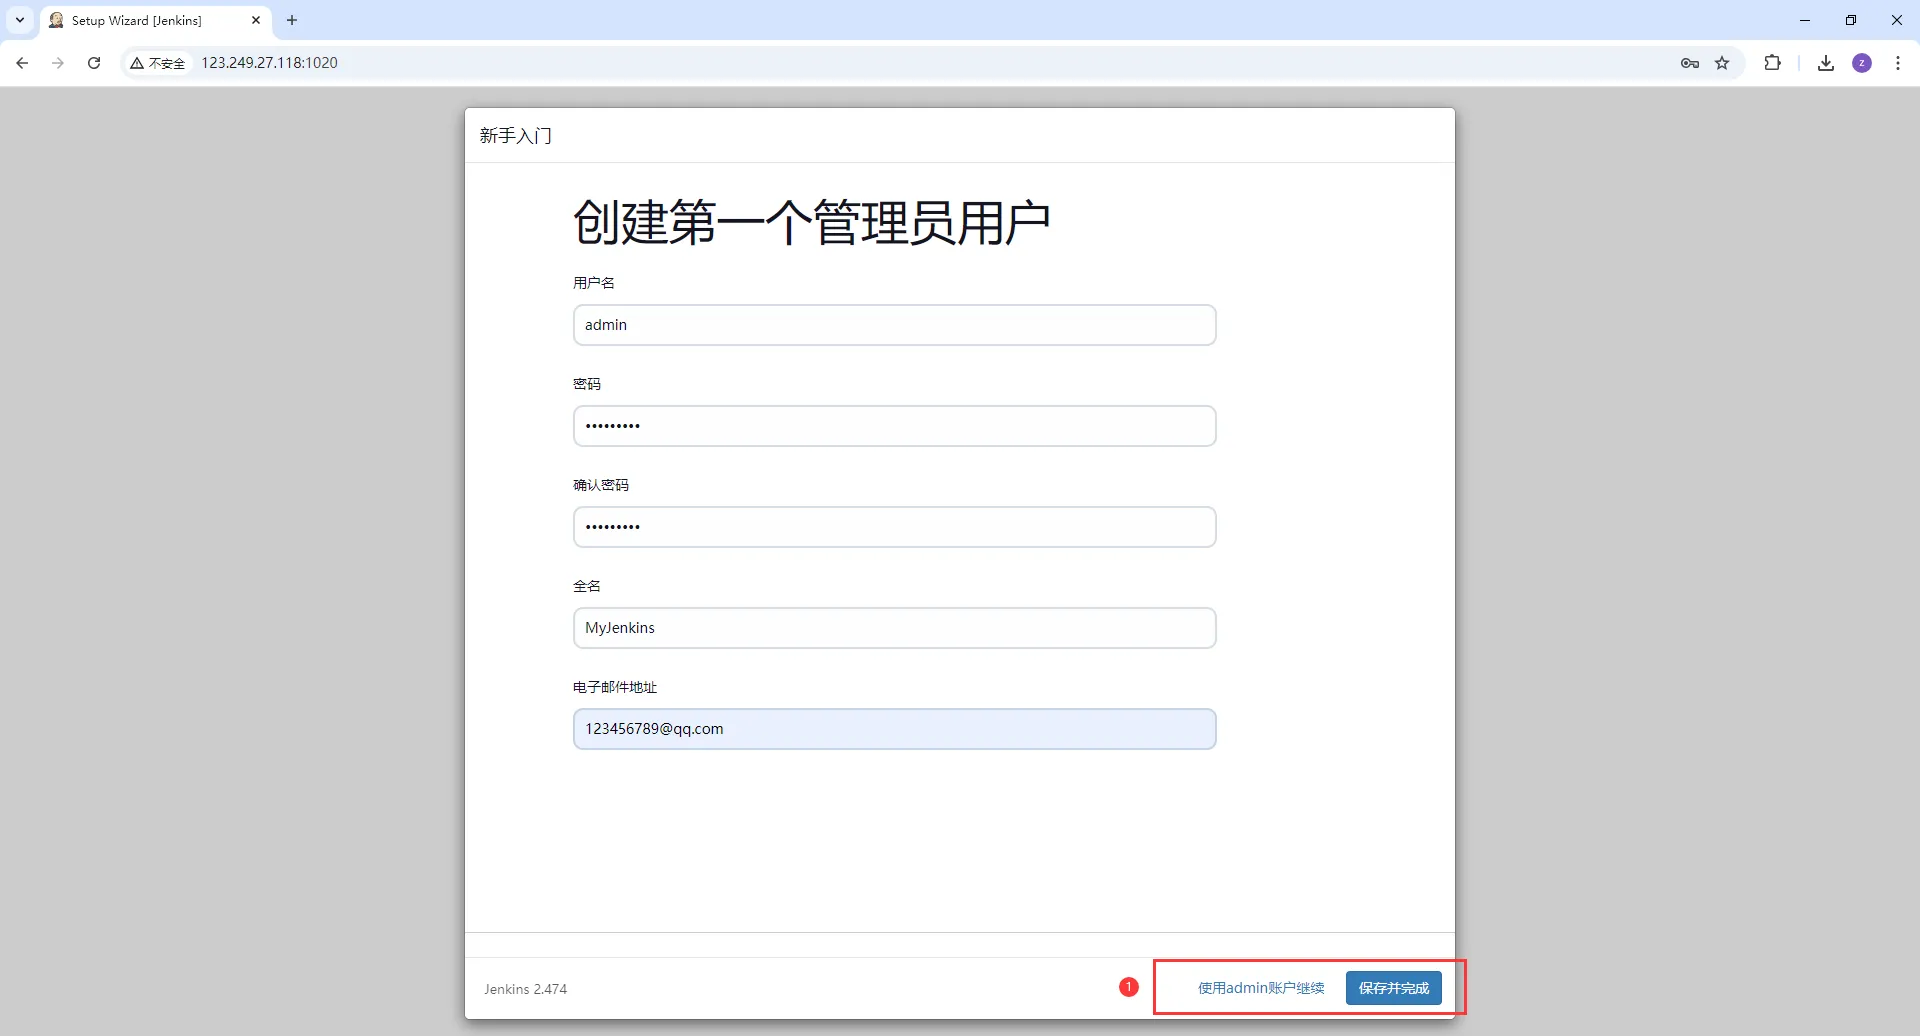This screenshot has height=1036, width=1920.
Task: Open the browser downloads icon
Action: point(1826,63)
